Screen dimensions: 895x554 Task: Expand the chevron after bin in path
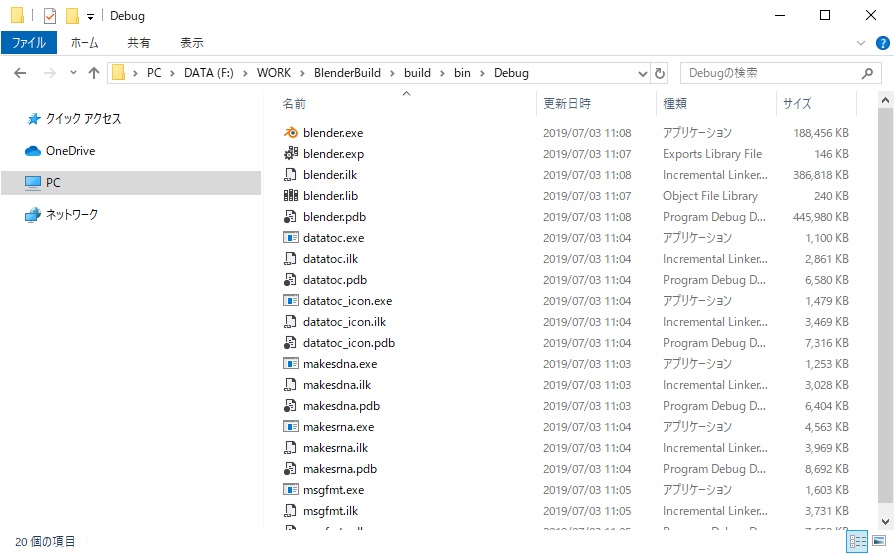(482, 73)
